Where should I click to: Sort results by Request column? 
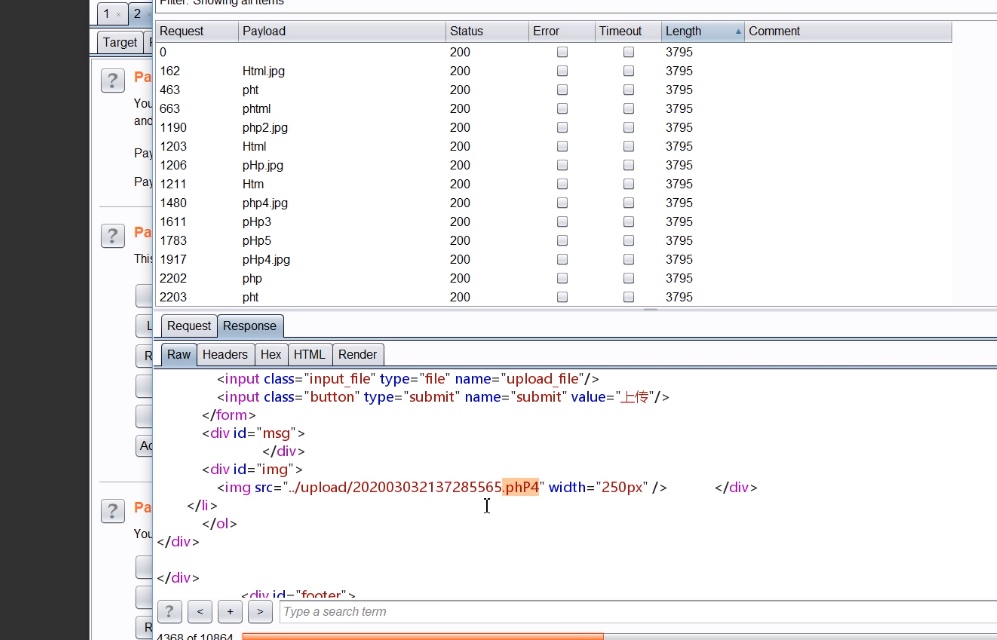coord(197,31)
